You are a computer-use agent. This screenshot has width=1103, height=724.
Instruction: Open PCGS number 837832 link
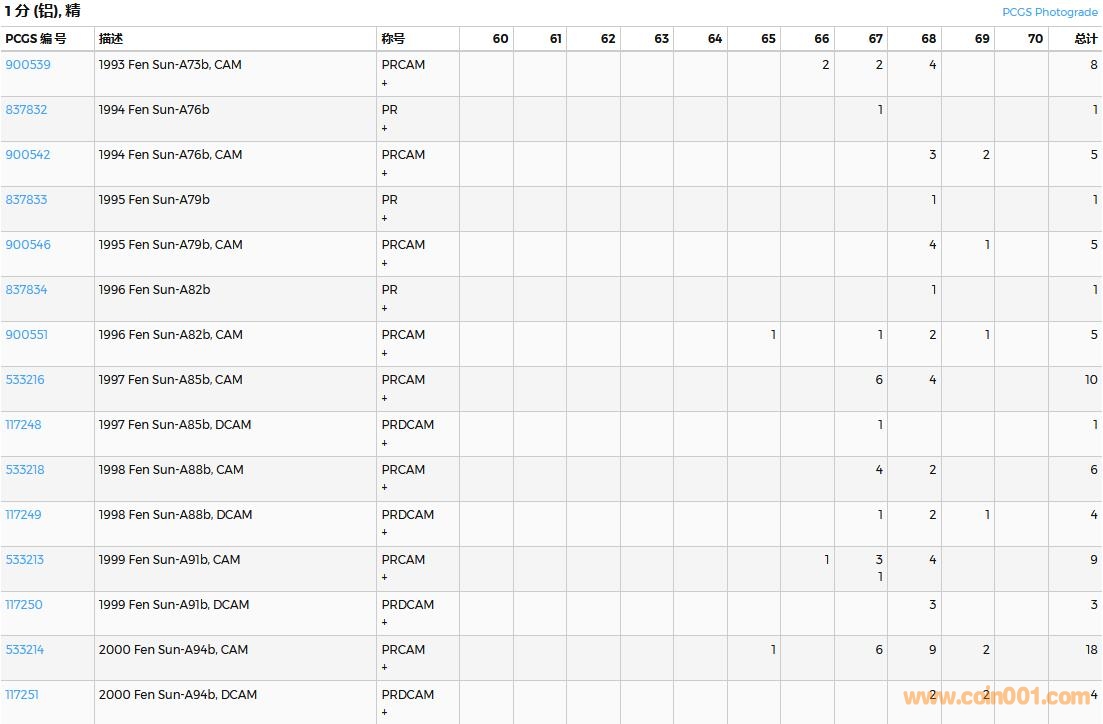27,110
